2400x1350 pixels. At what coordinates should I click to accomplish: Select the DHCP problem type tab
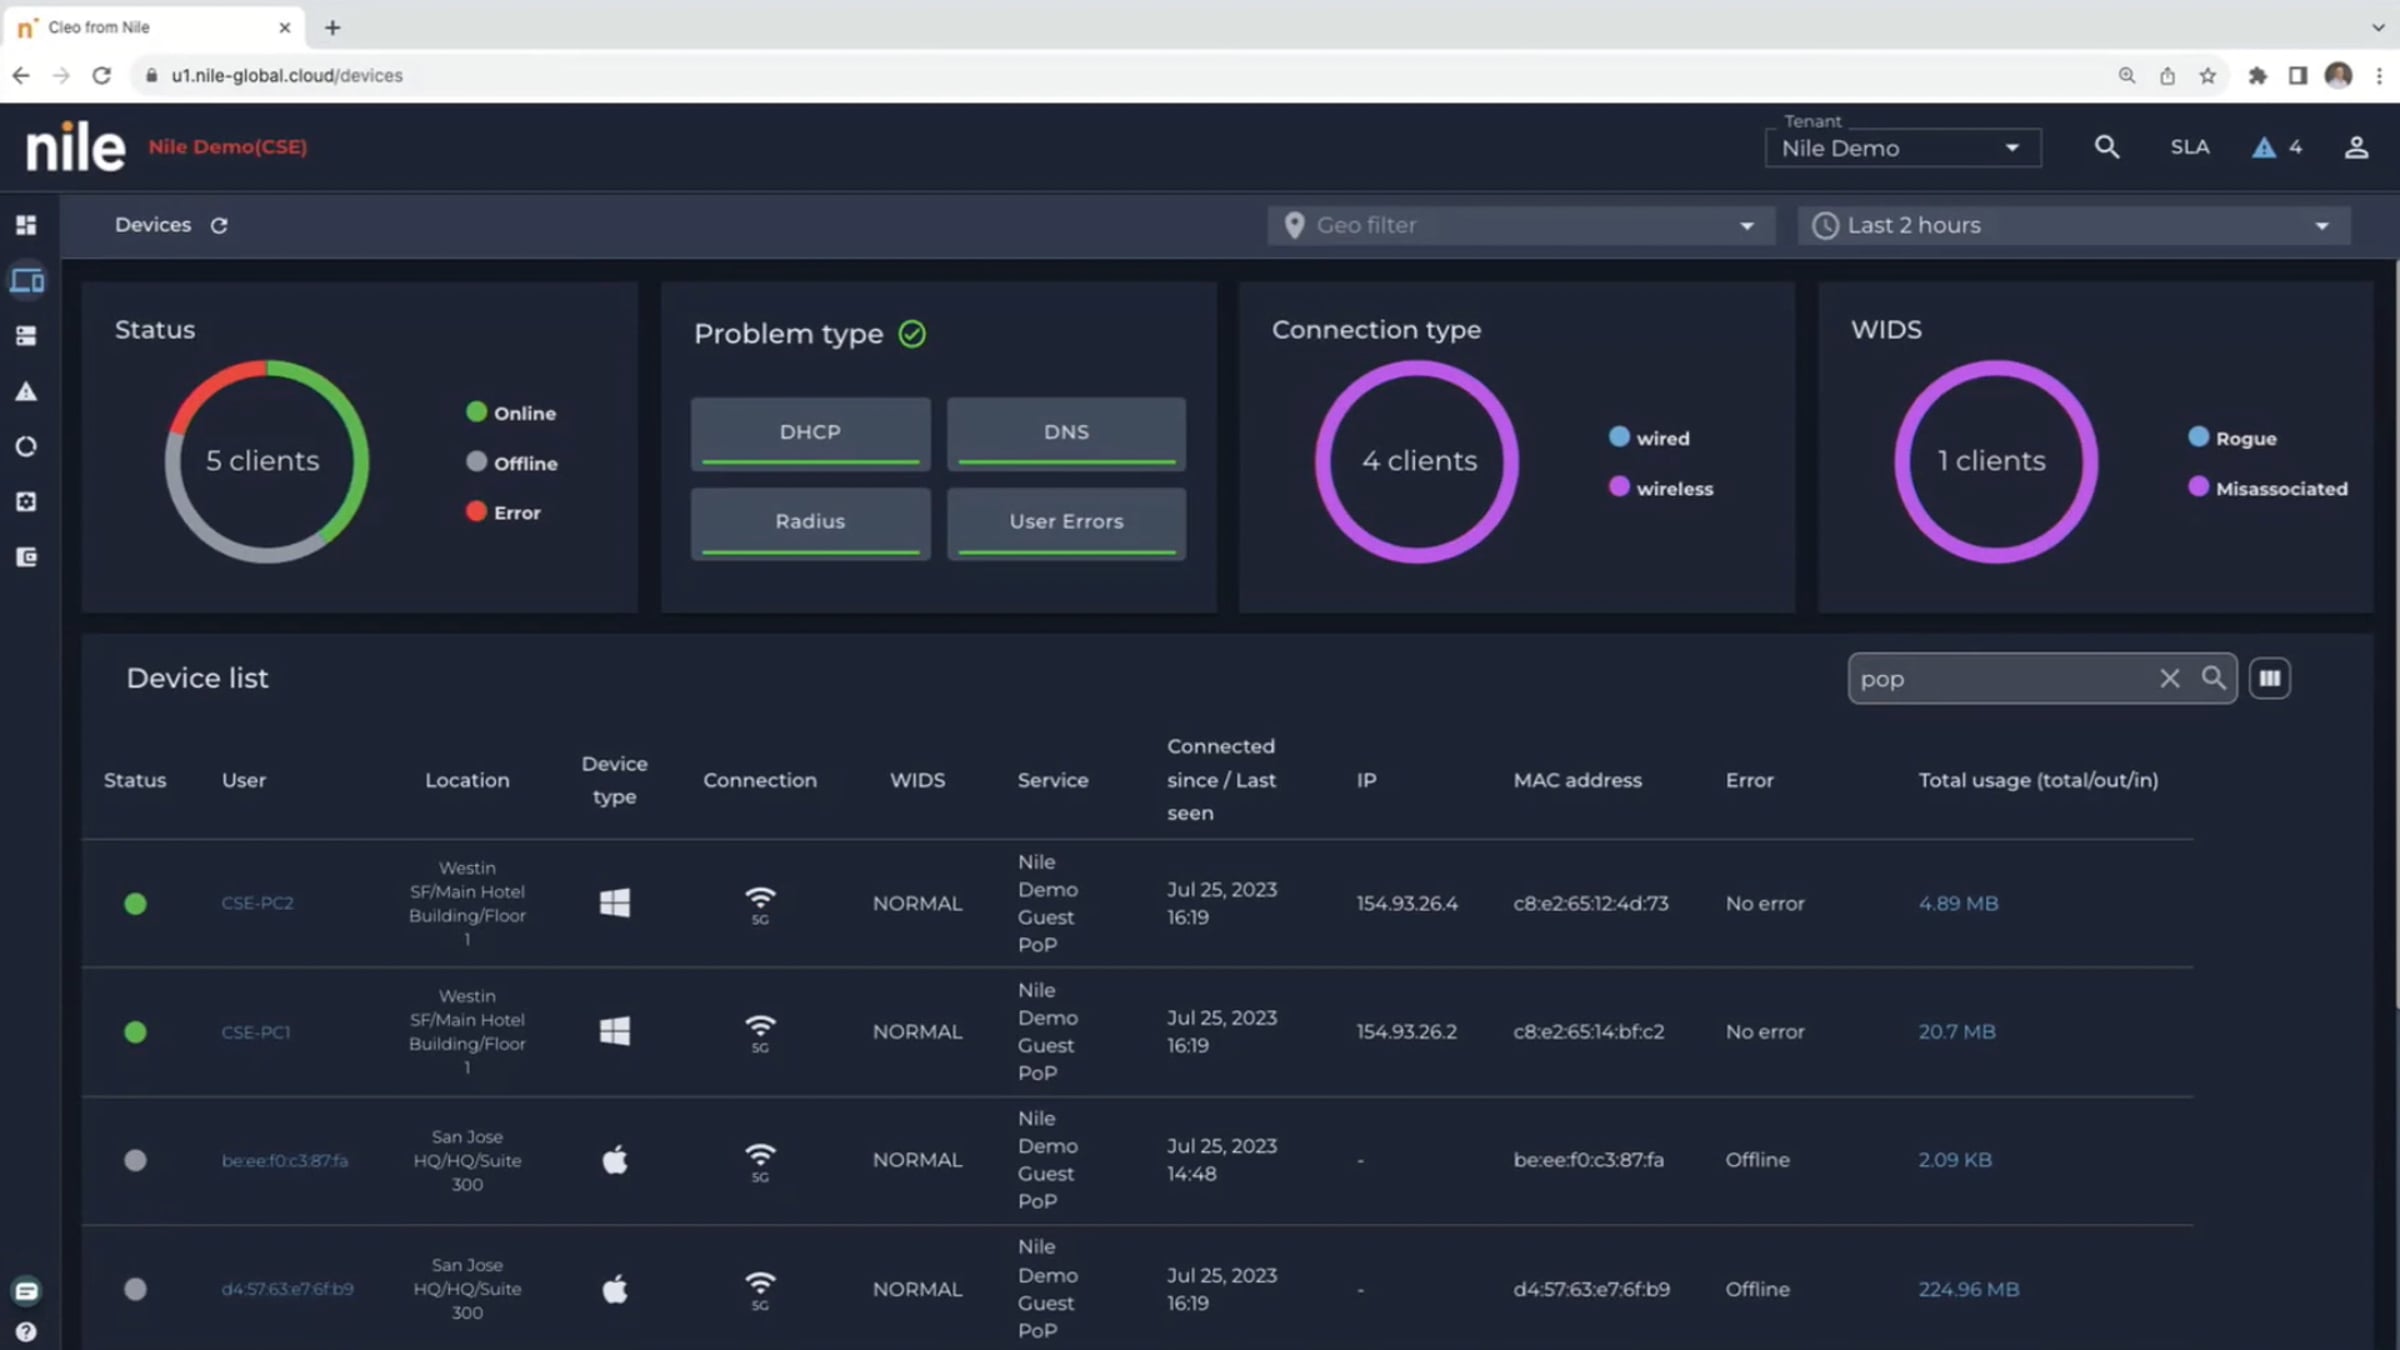tap(810, 433)
